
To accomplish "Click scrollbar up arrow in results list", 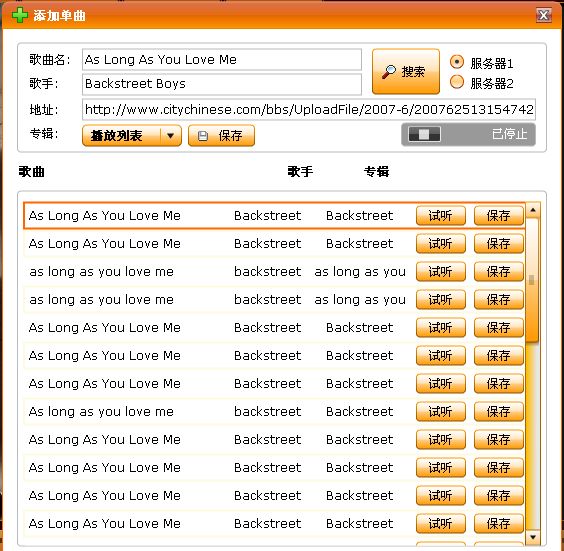I will [x=533, y=210].
